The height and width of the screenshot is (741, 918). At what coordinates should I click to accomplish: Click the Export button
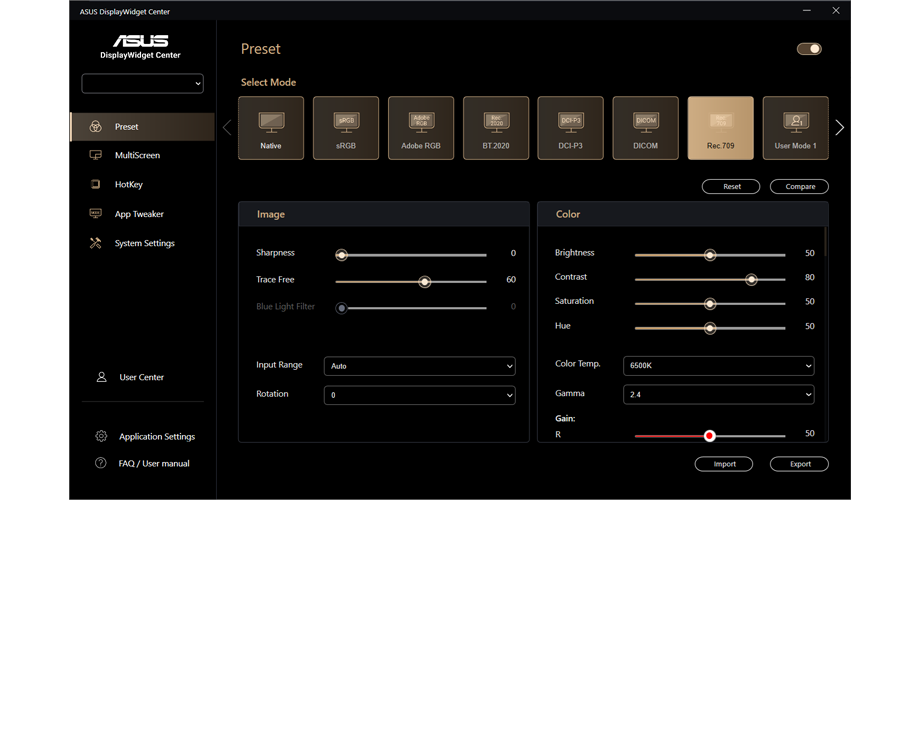pos(799,464)
